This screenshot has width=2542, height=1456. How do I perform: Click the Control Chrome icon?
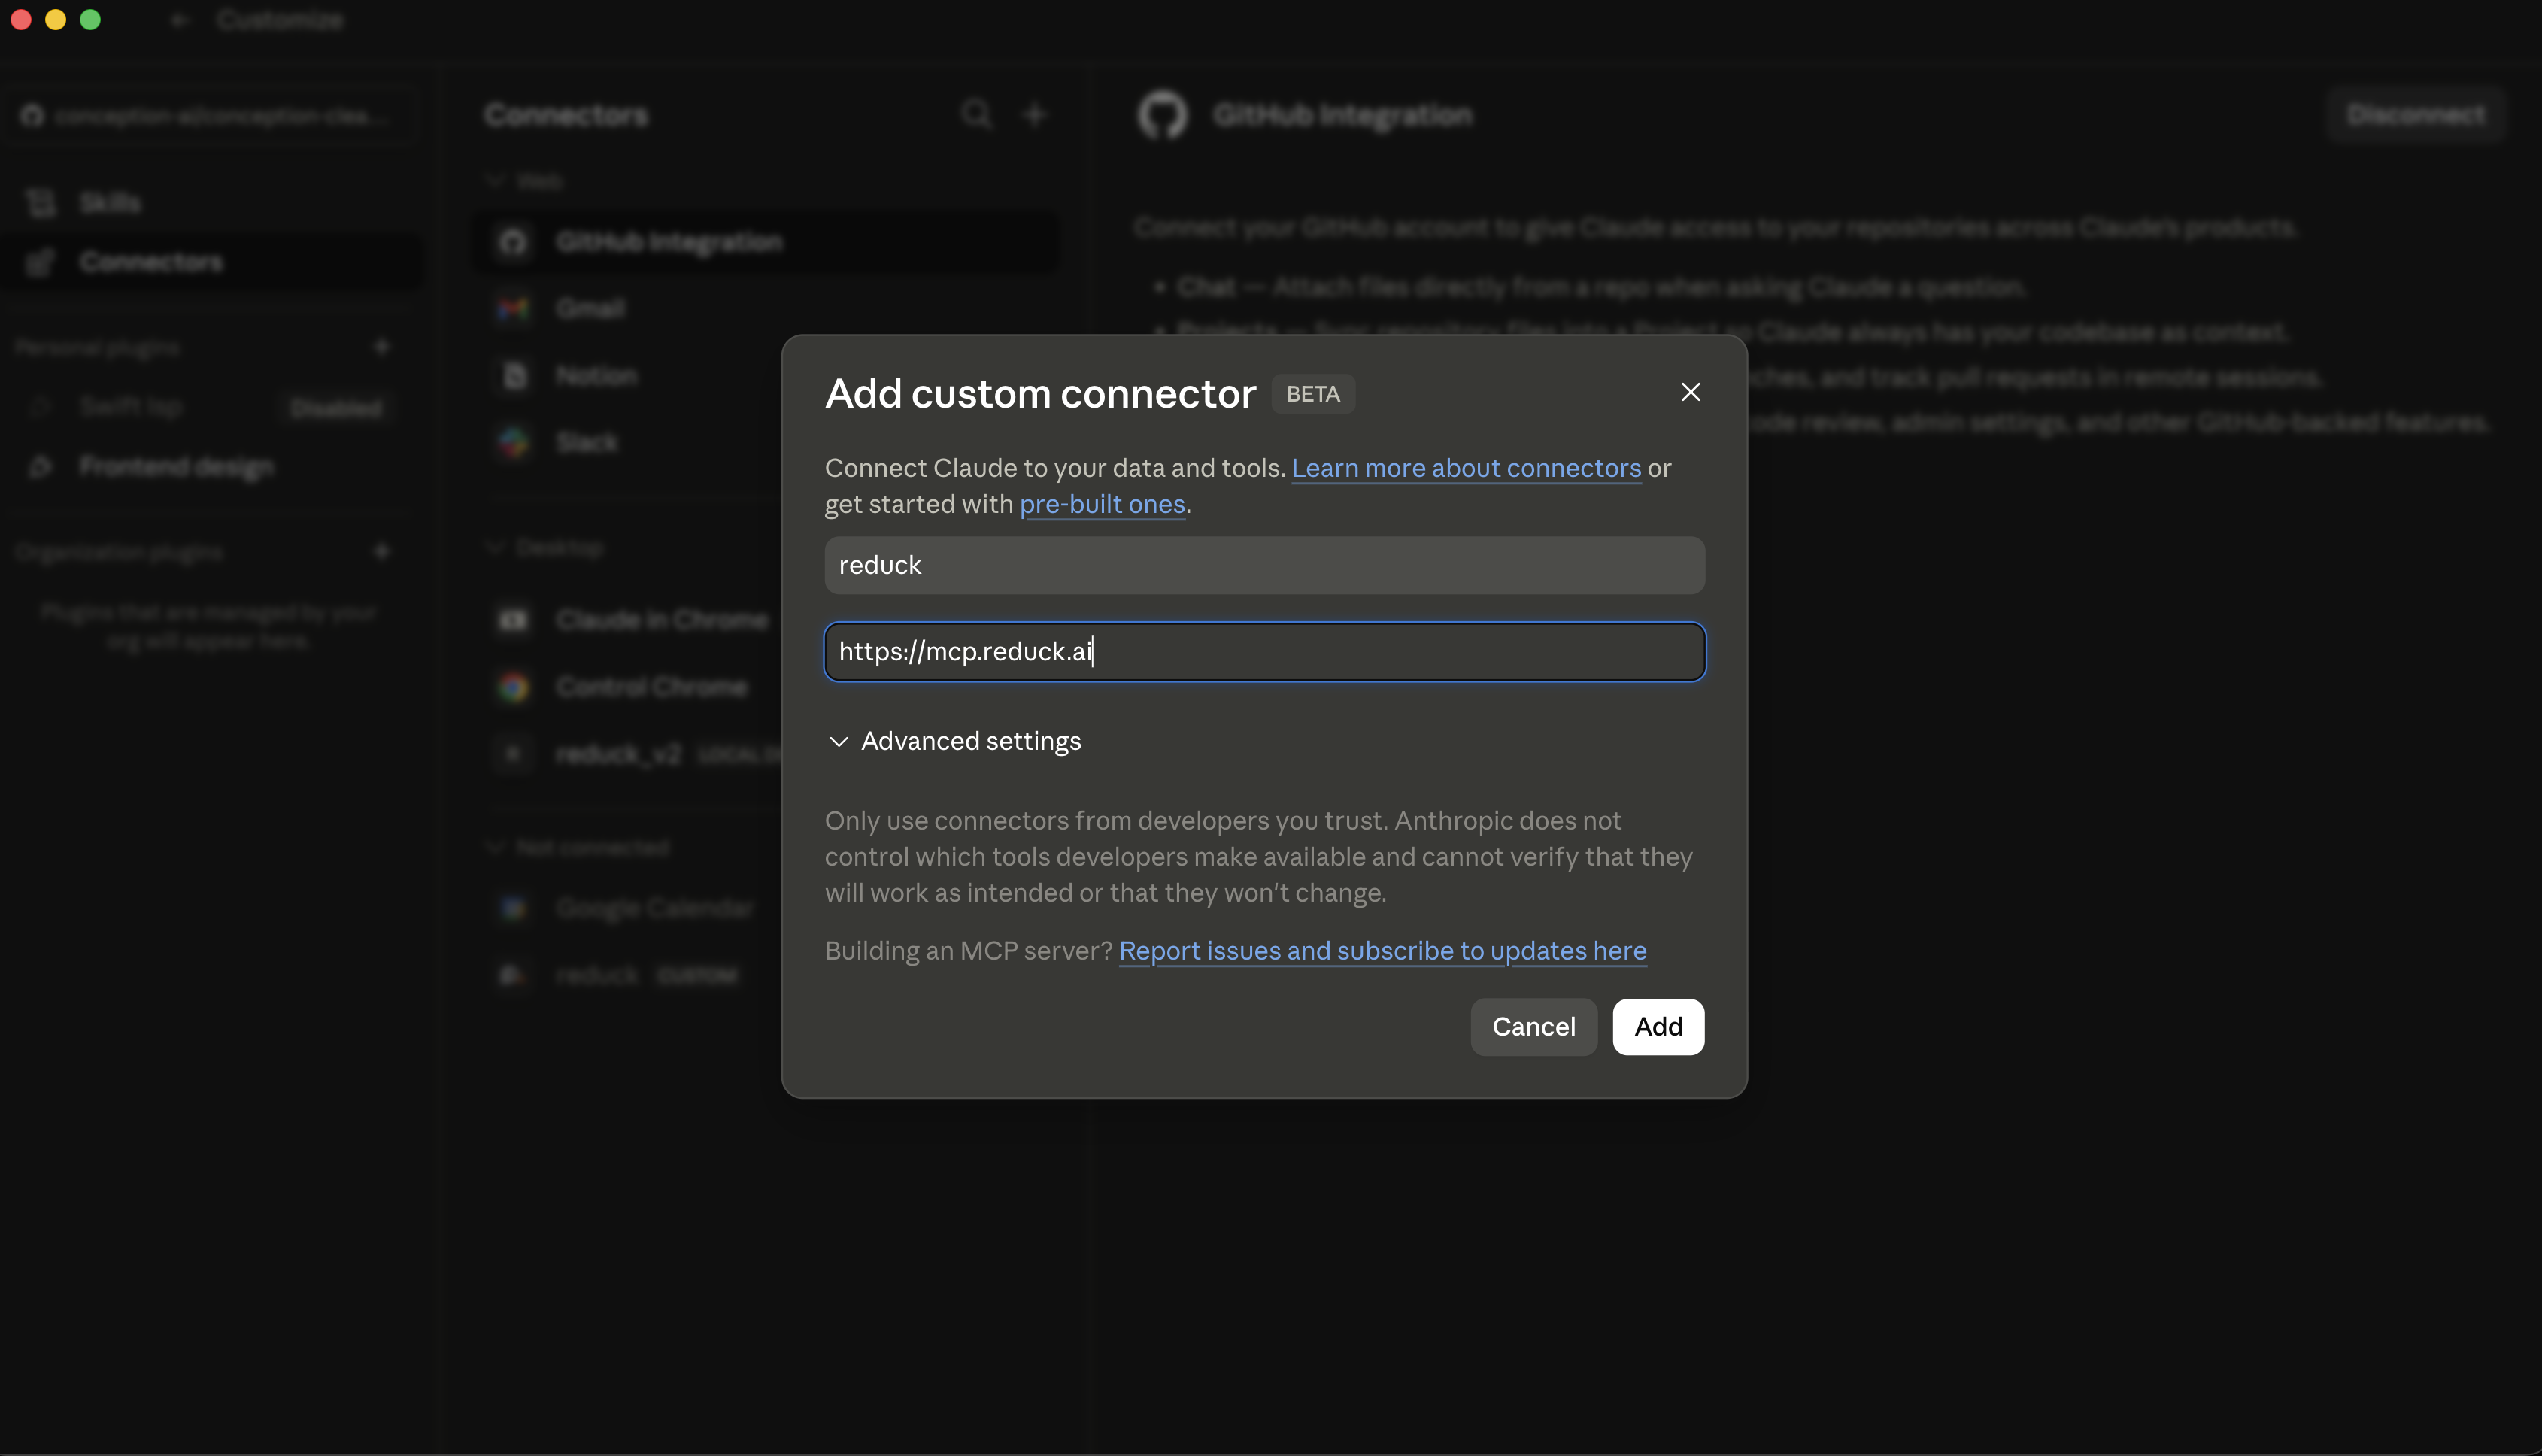tap(513, 687)
